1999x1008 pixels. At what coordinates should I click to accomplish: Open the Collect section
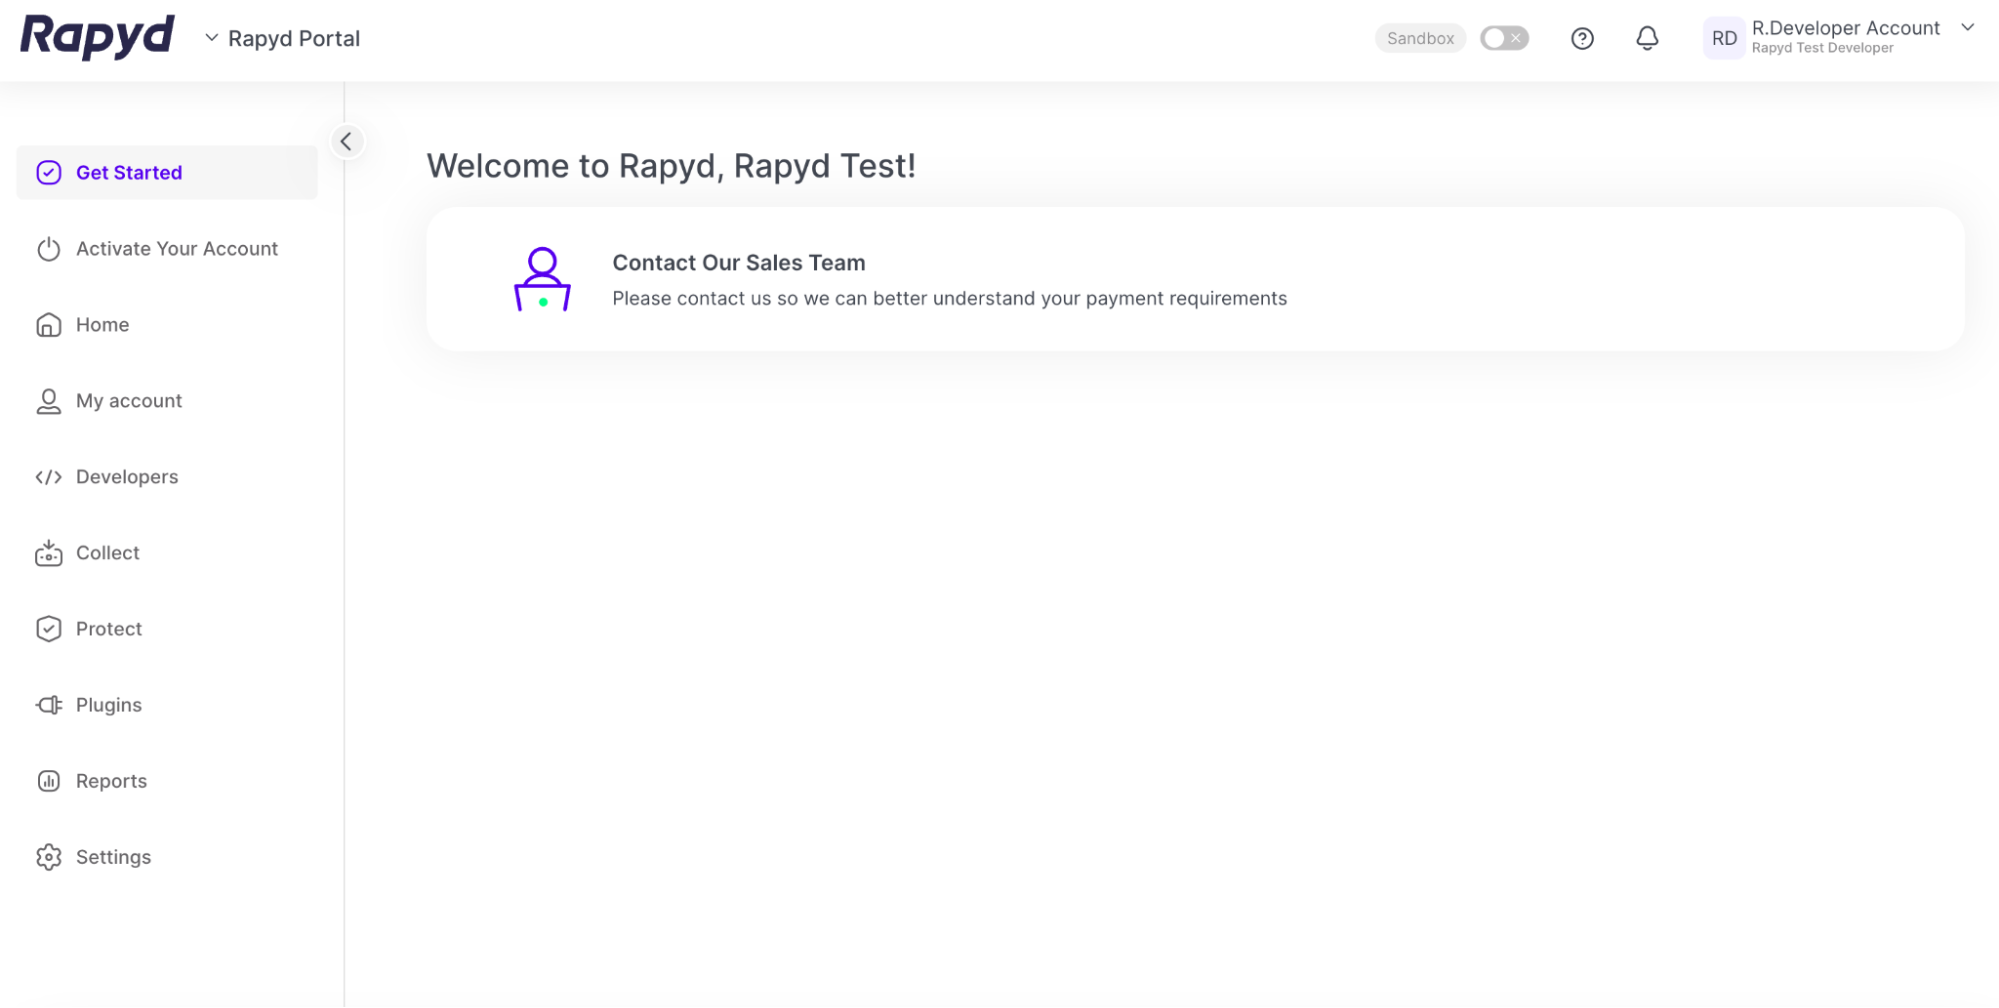coord(107,553)
